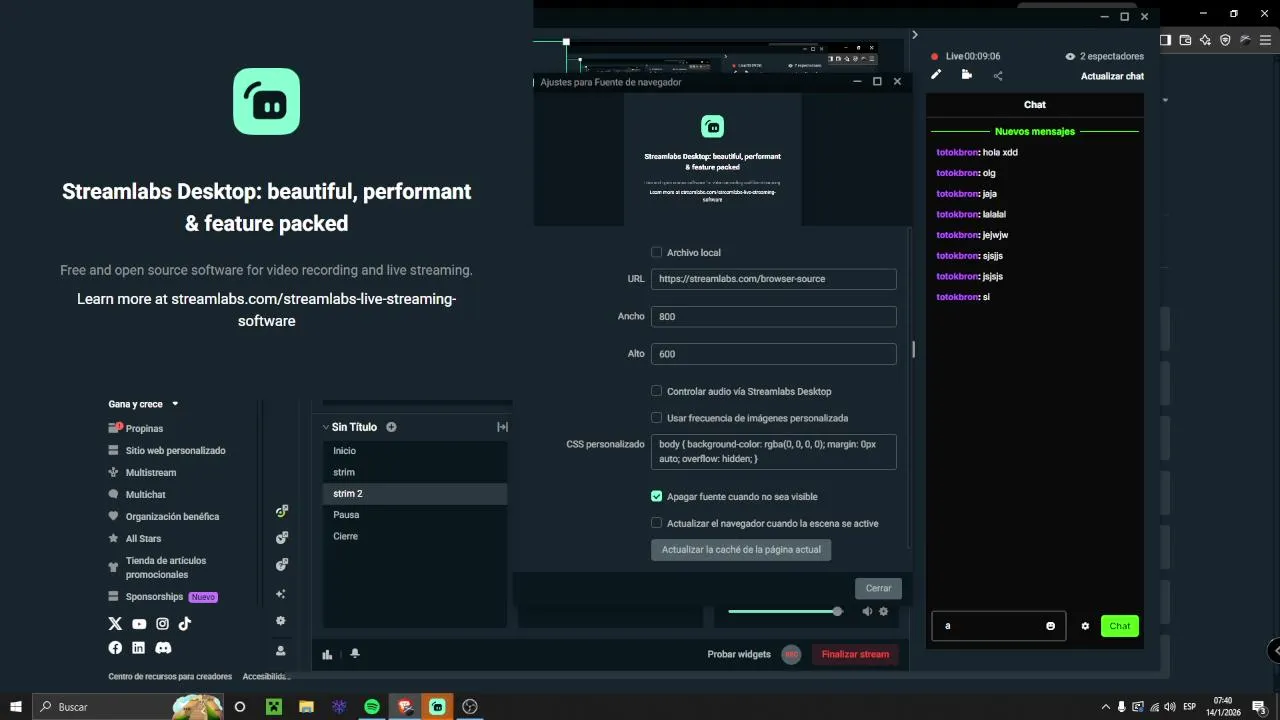
Task: Open the Discord social icon
Action: (163, 648)
